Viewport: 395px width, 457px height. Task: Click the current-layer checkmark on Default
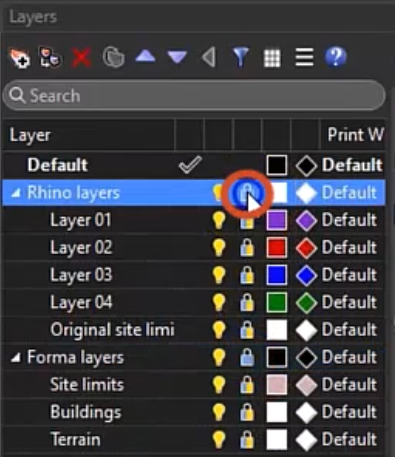[190, 165]
